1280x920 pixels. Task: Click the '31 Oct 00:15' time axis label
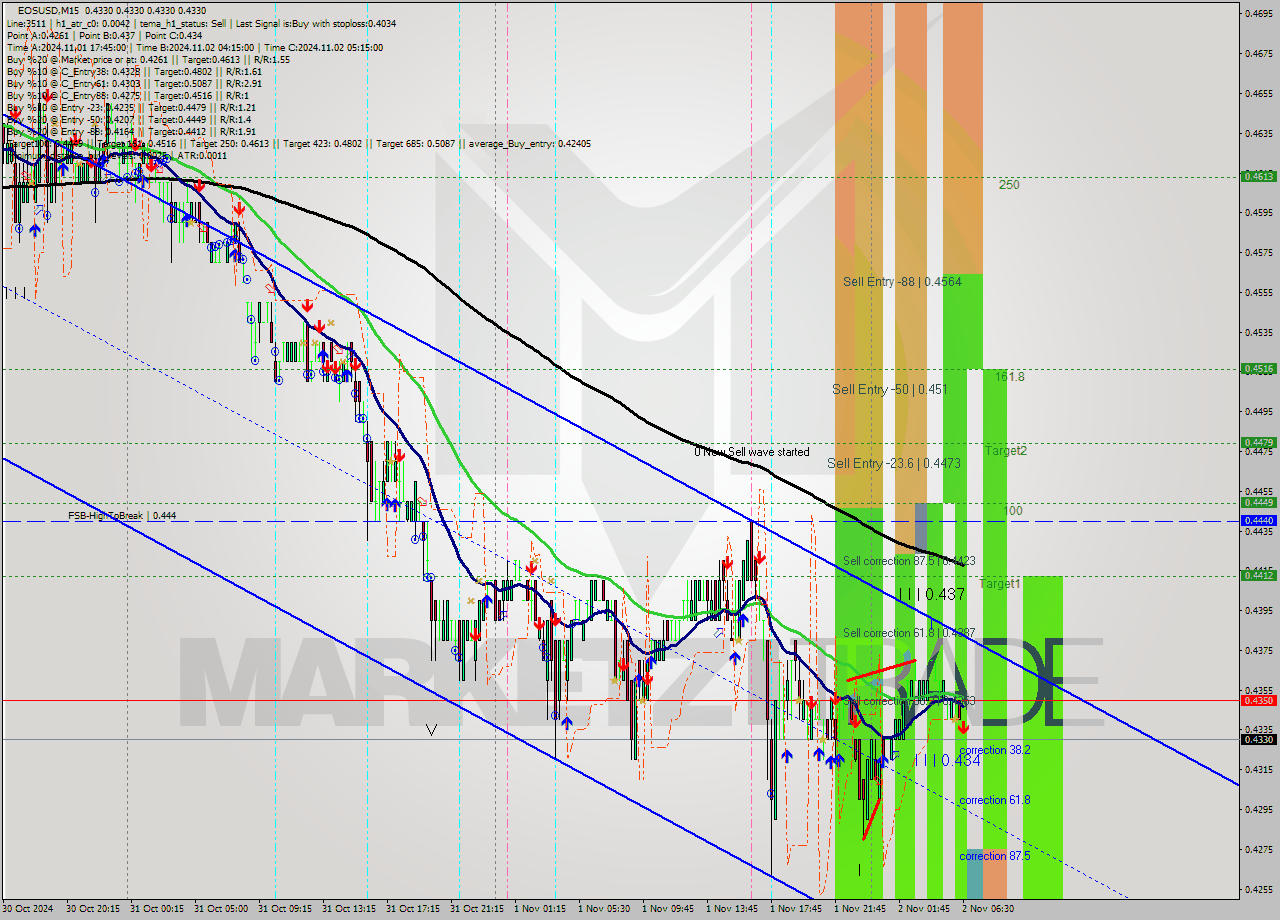tap(157, 909)
